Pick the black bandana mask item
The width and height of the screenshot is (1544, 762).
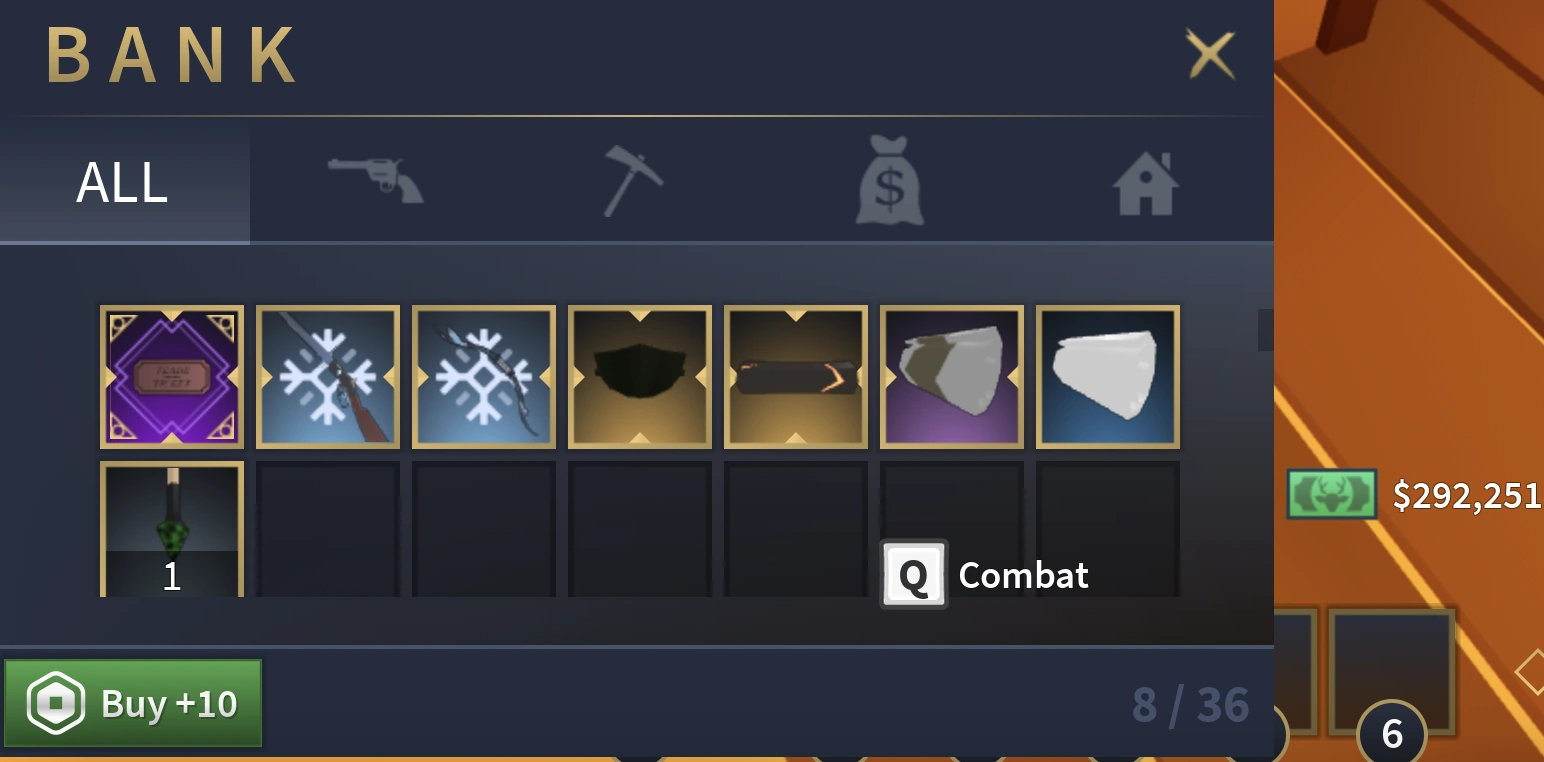(640, 377)
